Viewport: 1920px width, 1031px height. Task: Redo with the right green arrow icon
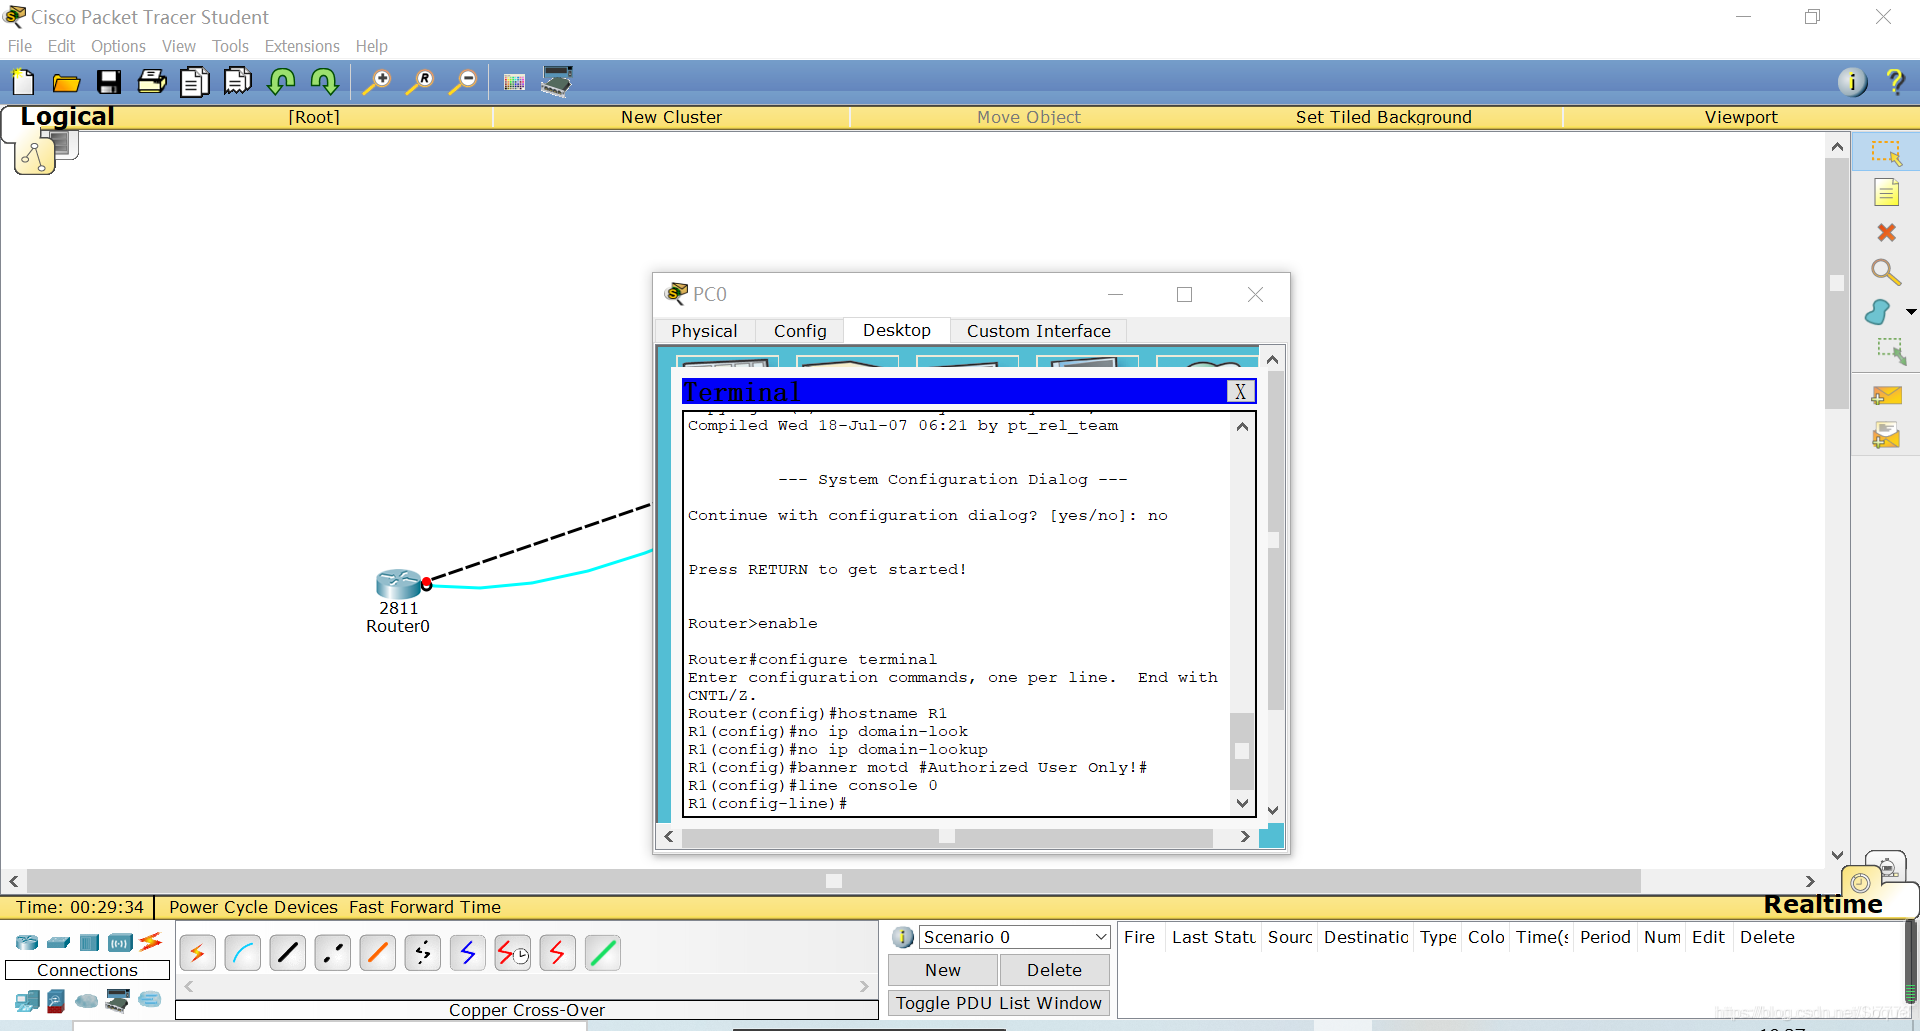(324, 82)
